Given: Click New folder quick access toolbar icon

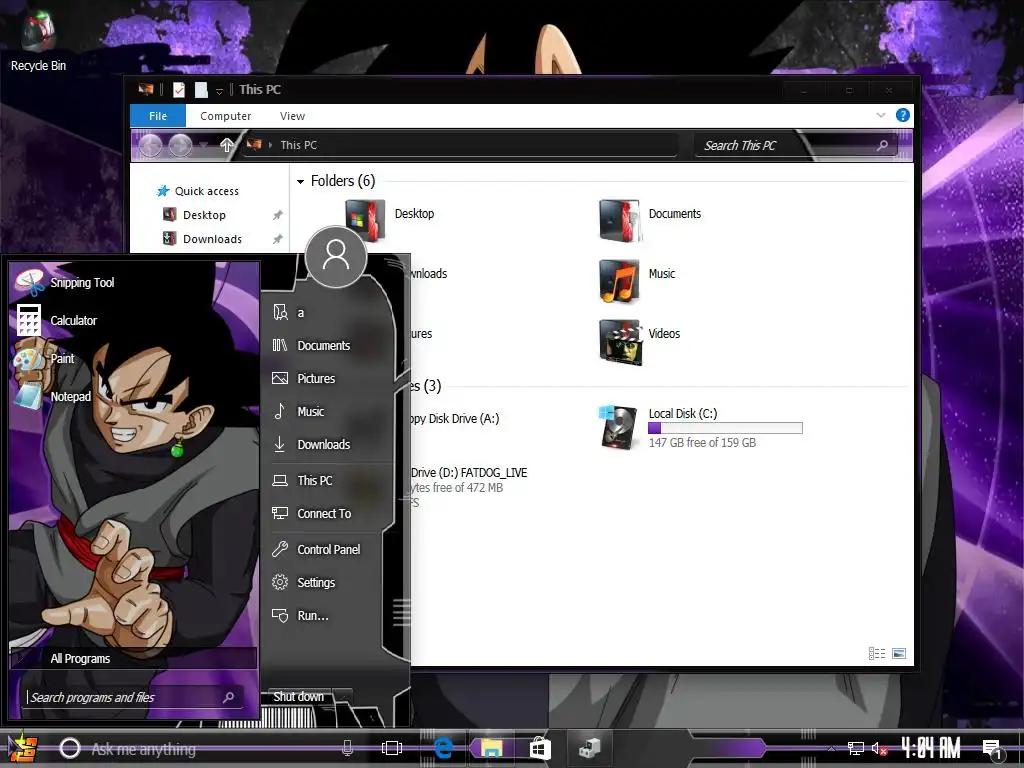Looking at the screenshot, I should tap(201, 89).
